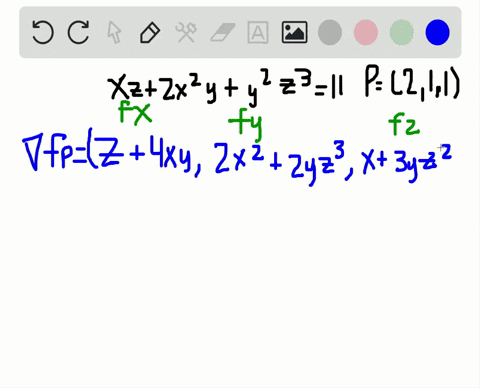Select the text box tool
Screen dimensions: 480x388
258,32
